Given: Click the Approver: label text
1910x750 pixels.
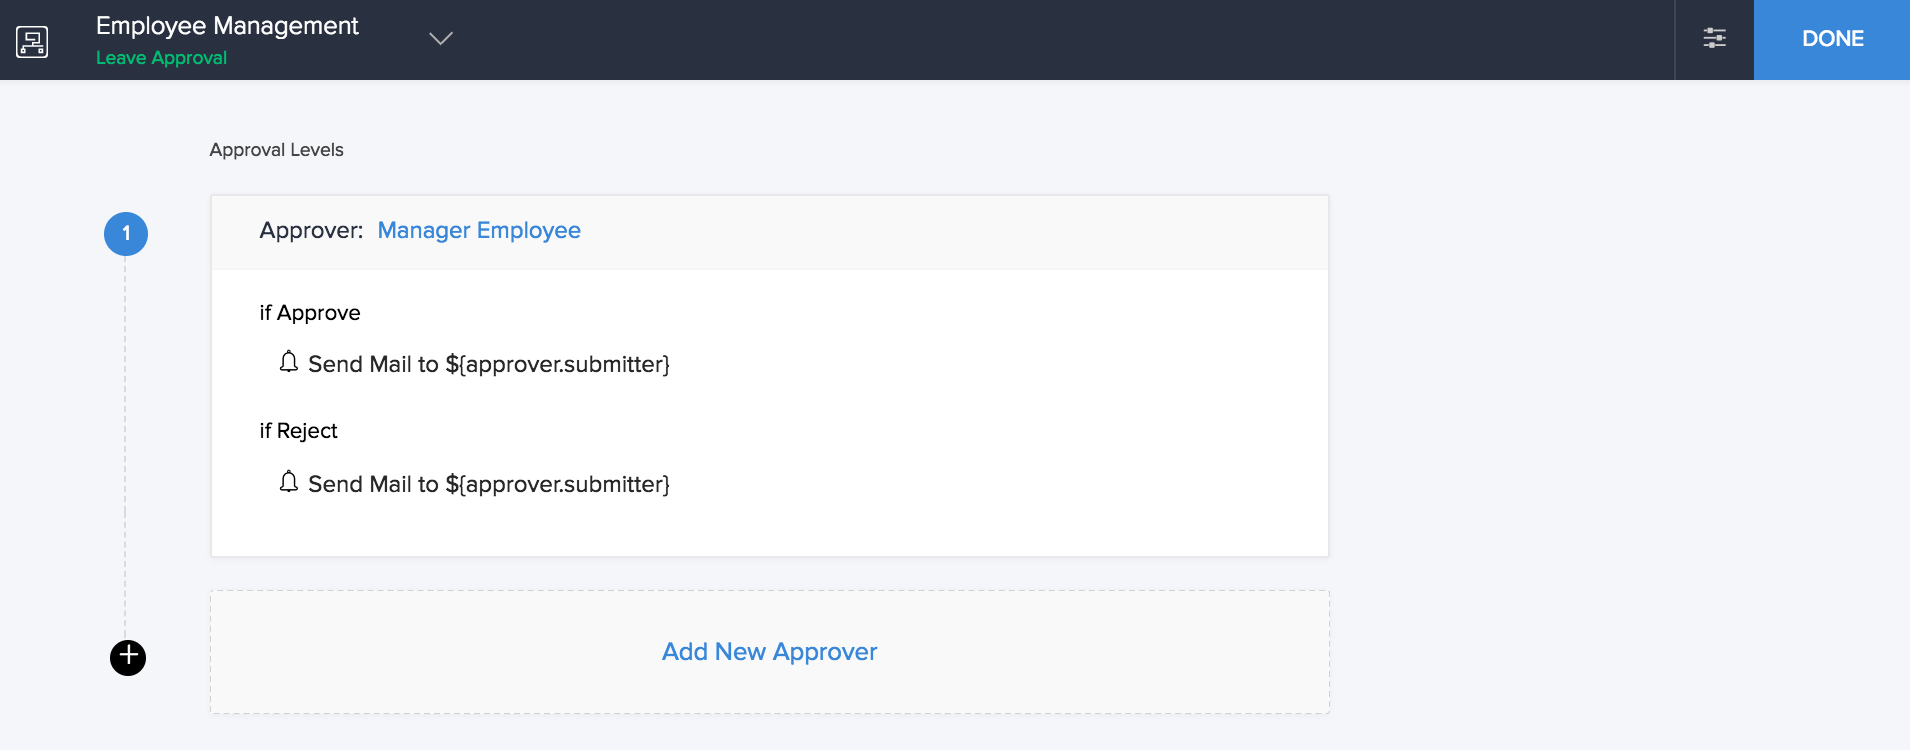Looking at the screenshot, I should (x=311, y=230).
